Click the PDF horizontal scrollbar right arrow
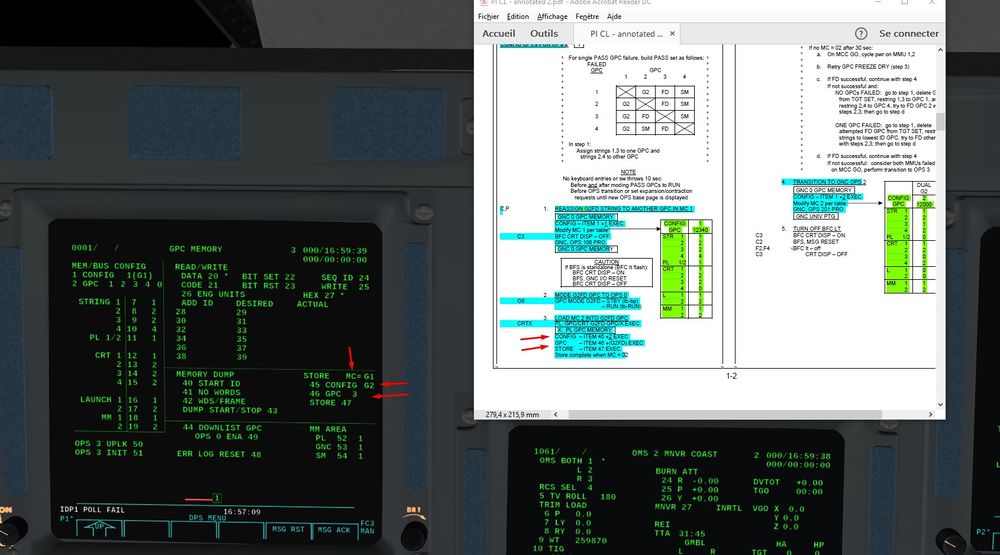 pos(930,414)
